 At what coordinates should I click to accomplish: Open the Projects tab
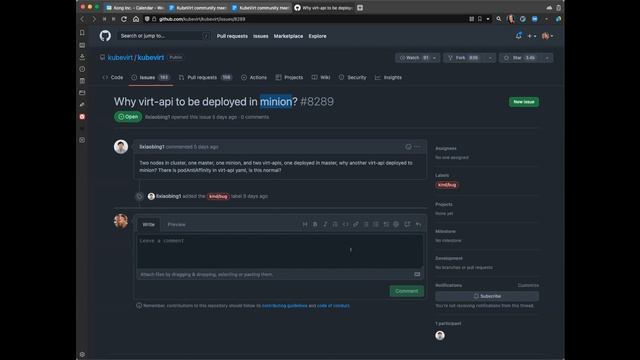(289, 77)
